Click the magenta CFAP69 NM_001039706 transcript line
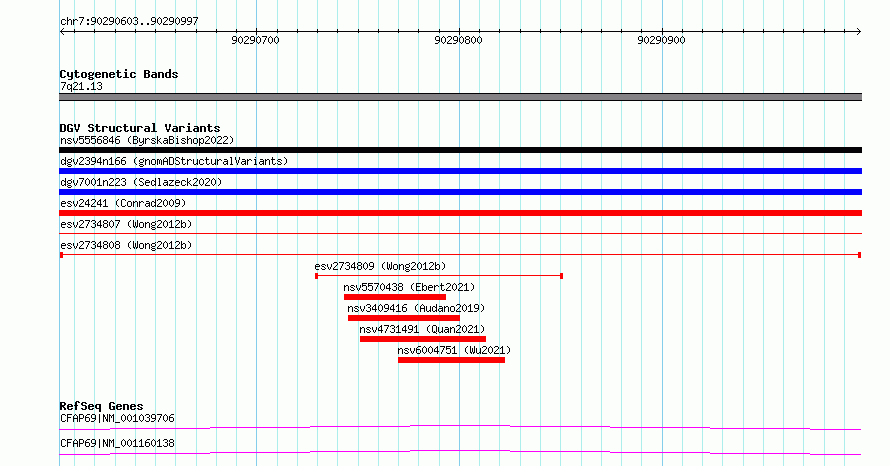Viewport: 890px width, 466px height. (x=460, y=427)
